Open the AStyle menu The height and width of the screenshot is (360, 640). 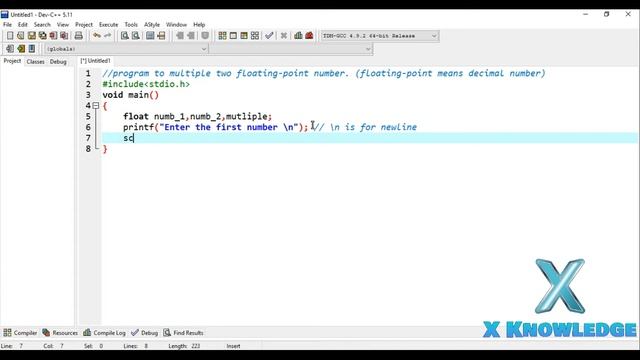[x=152, y=25]
